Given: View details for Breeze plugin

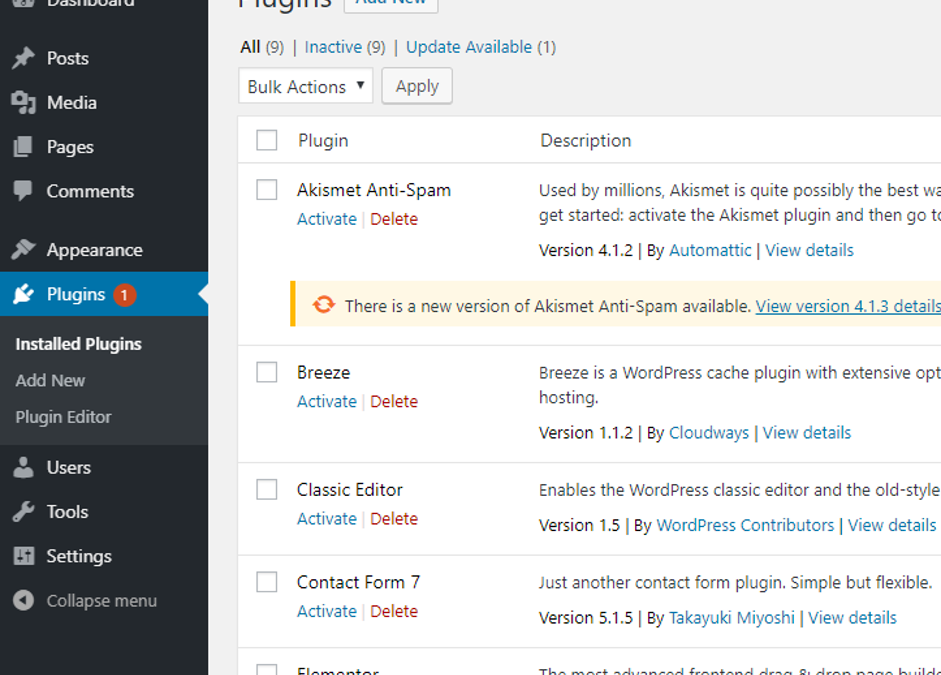Looking at the screenshot, I should pos(807,433).
